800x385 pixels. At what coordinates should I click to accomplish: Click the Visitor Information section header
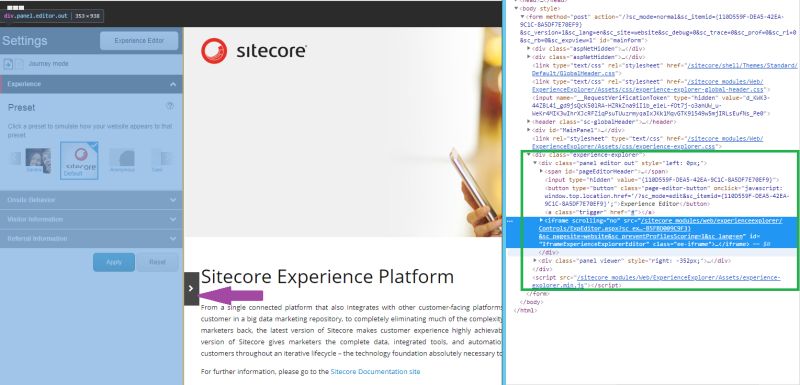pyautogui.click(x=91, y=220)
